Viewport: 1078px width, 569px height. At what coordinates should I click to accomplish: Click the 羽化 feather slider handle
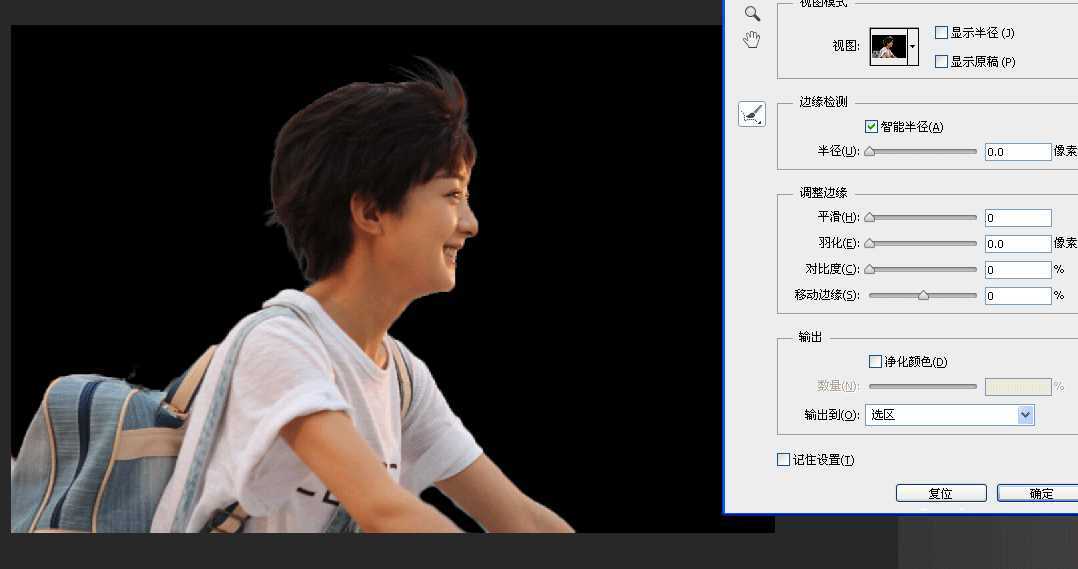(x=870, y=243)
